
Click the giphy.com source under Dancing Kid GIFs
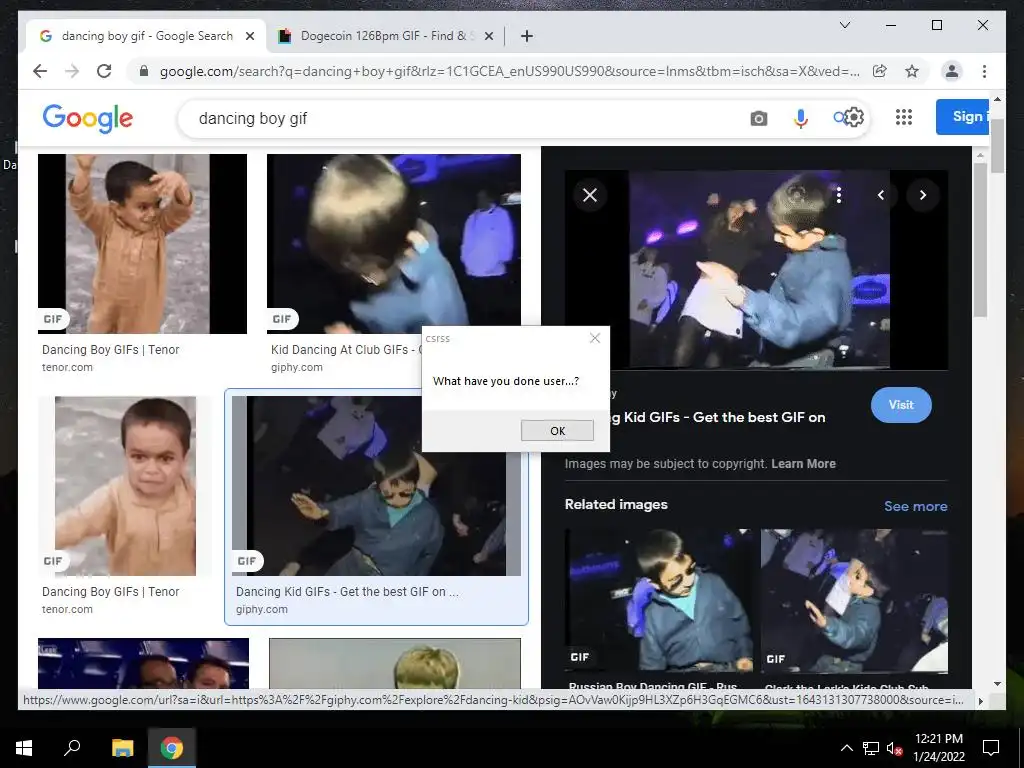point(261,609)
